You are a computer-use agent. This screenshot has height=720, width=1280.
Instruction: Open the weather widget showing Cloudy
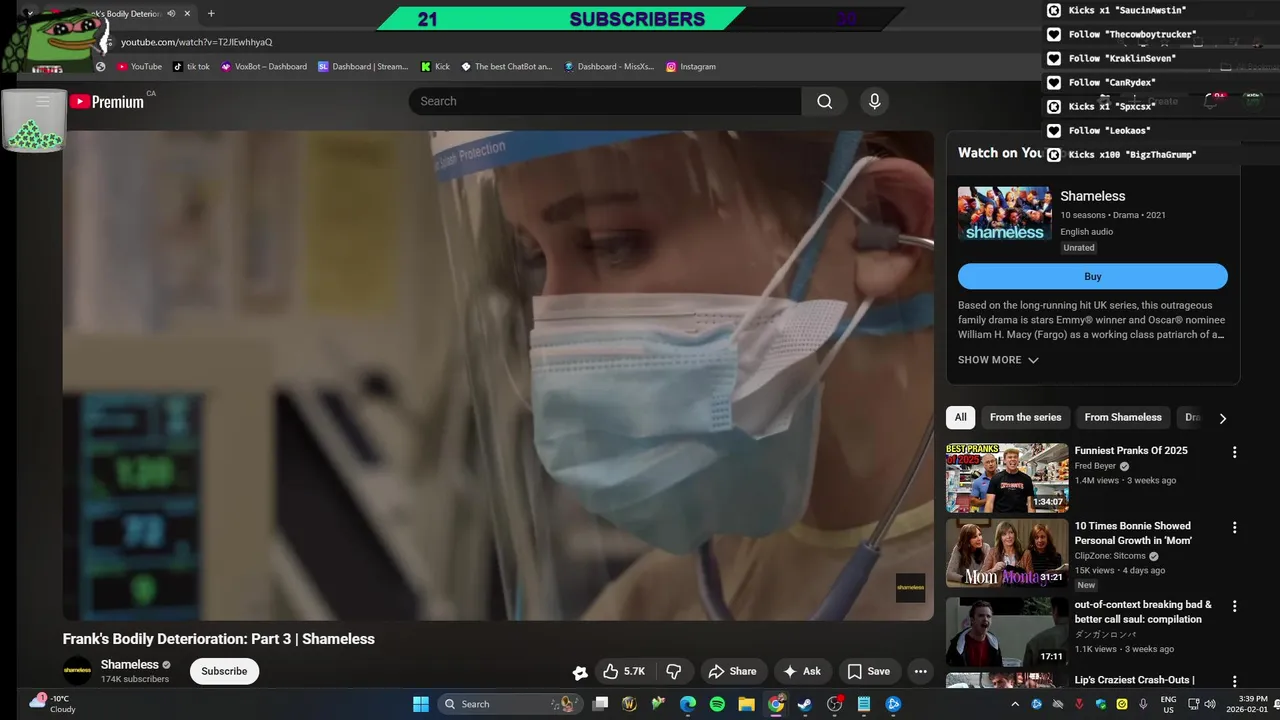(52, 704)
